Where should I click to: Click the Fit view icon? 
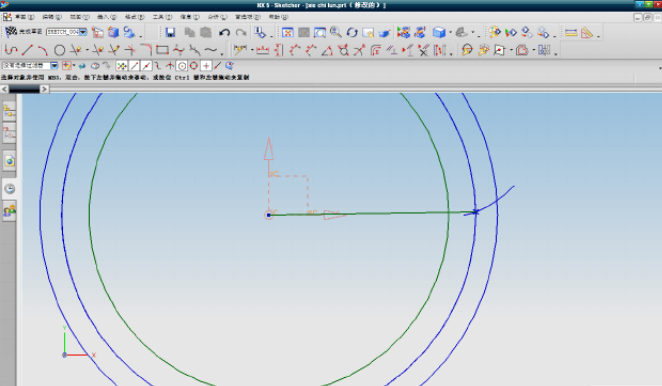pyautogui.click(x=288, y=33)
